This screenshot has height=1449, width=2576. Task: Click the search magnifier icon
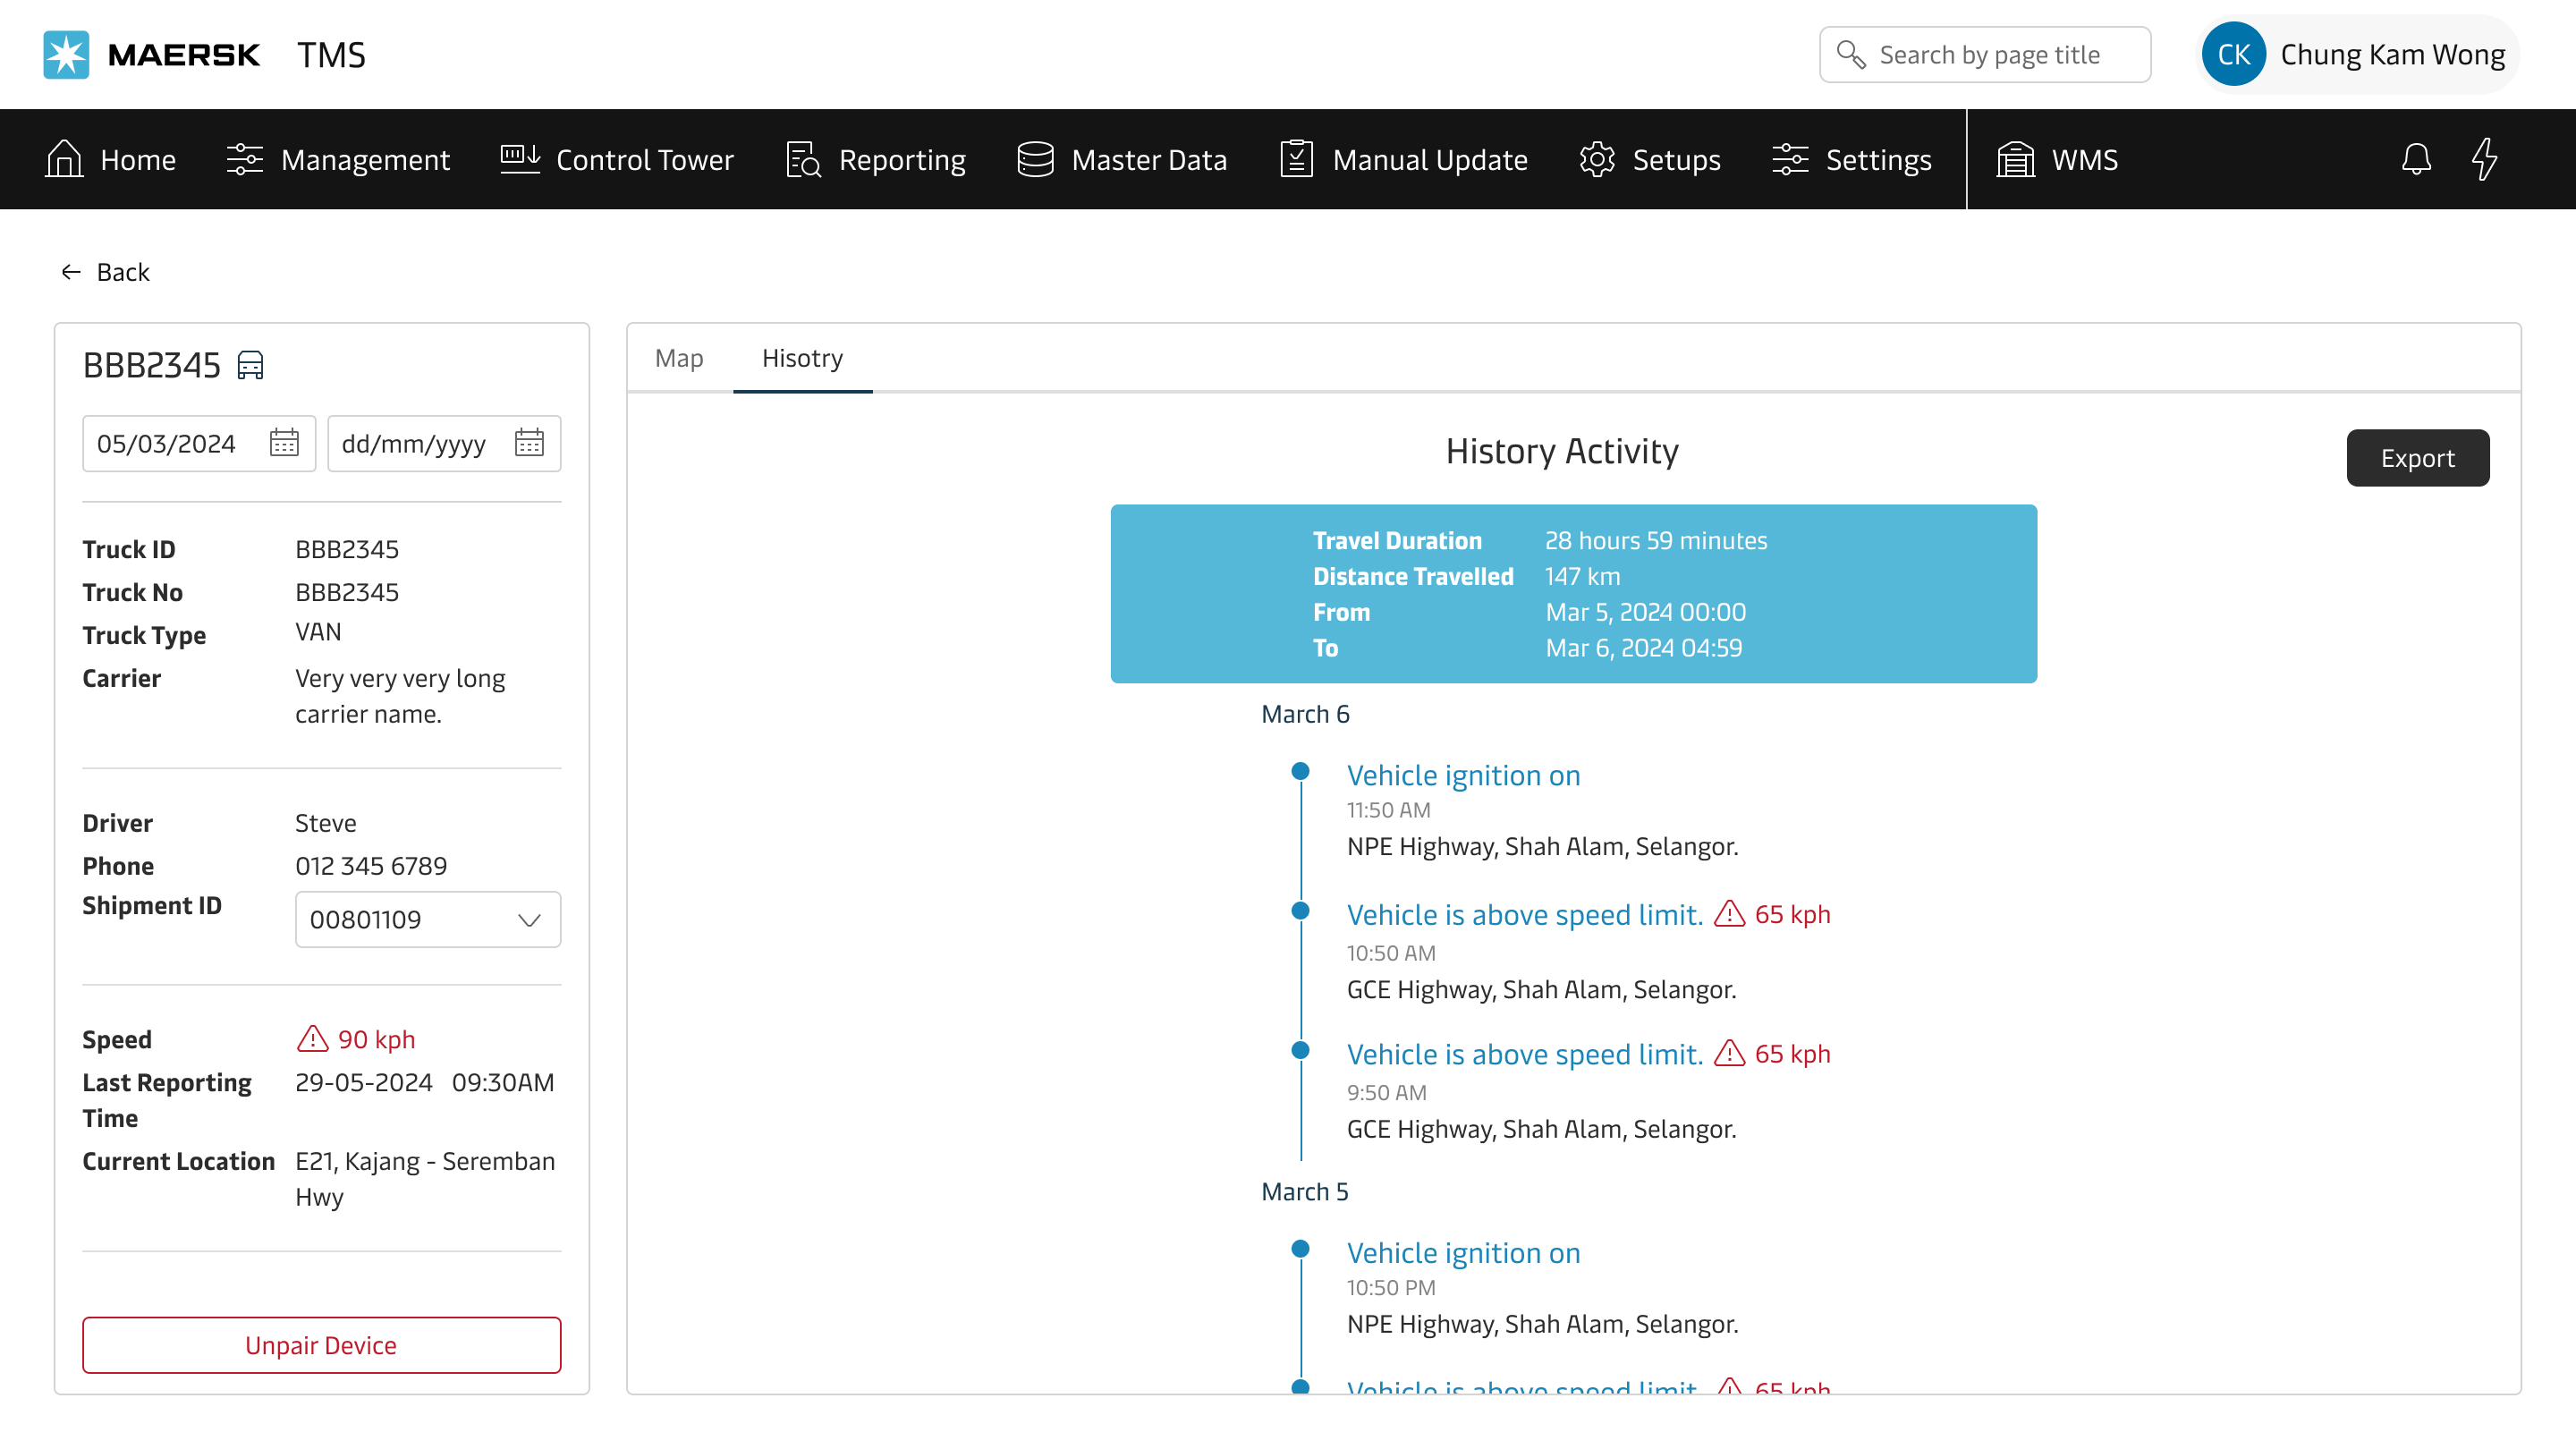click(x=1851, y=54)
